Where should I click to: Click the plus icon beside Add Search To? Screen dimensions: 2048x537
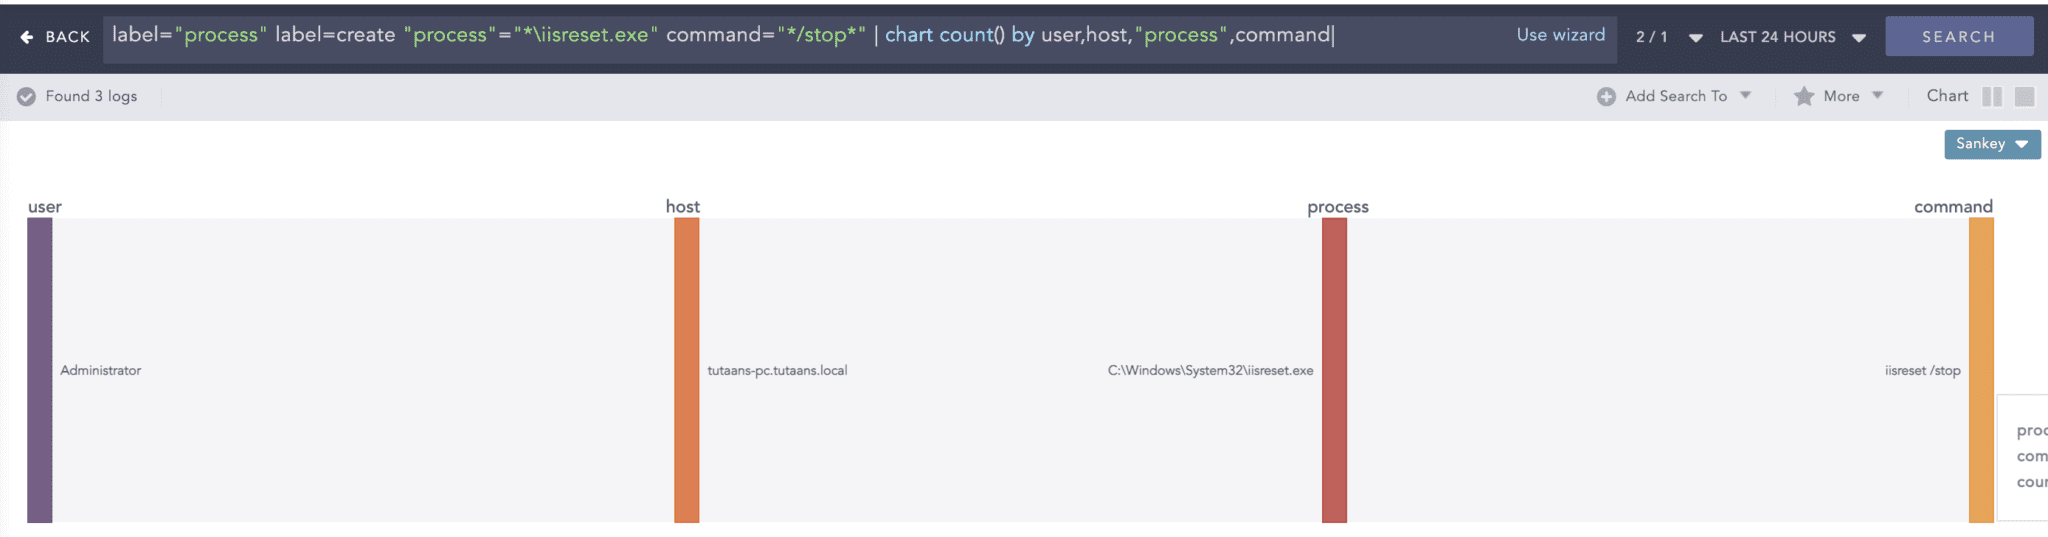1606,96
